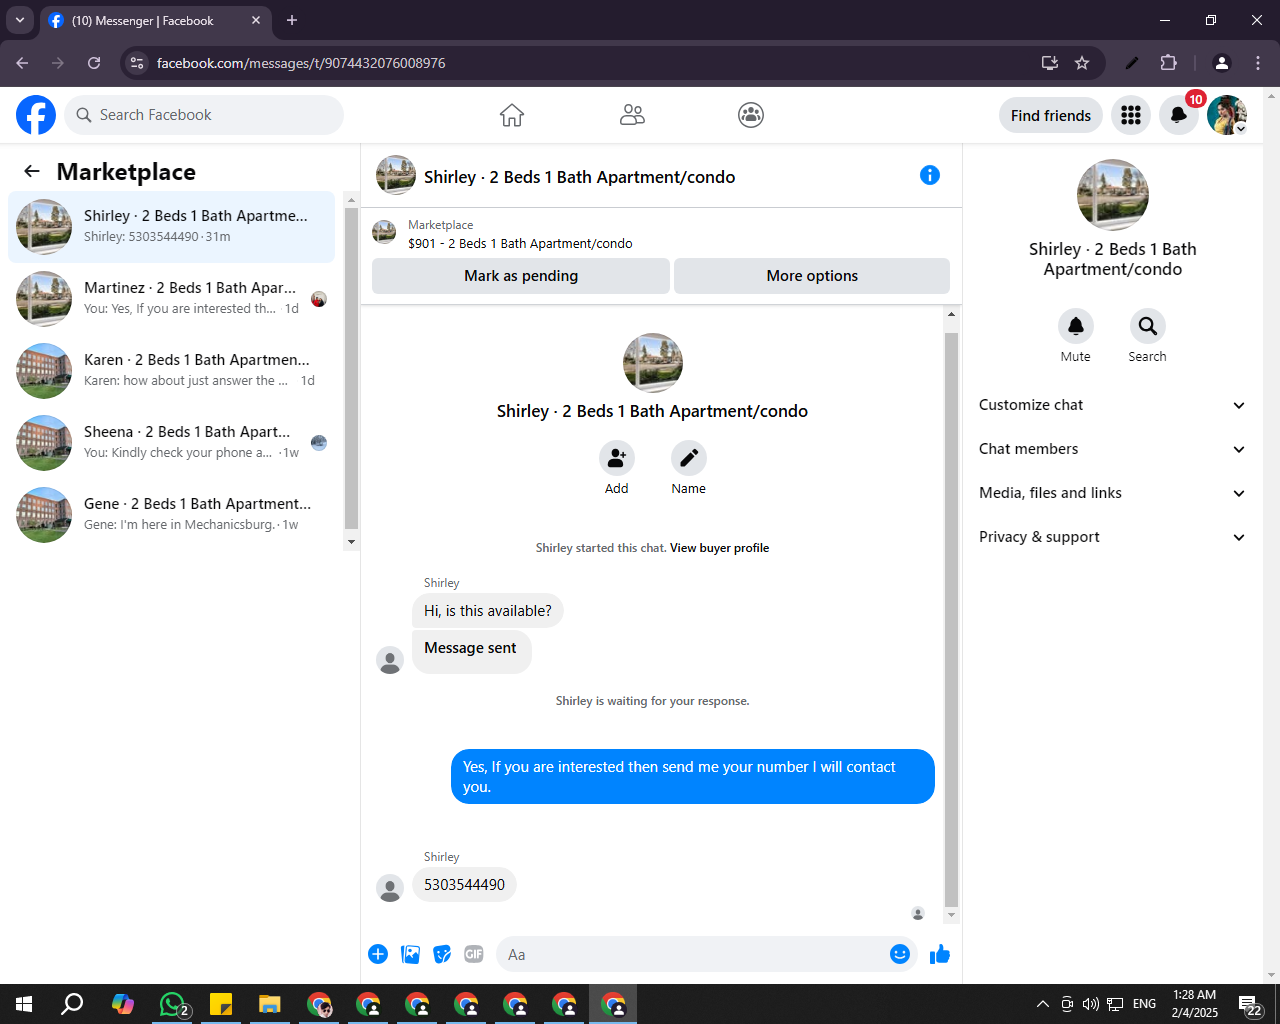This screenshot has height=1024, width=1280.
Task: Click the browser address bar URL
Action: point(301,63)
